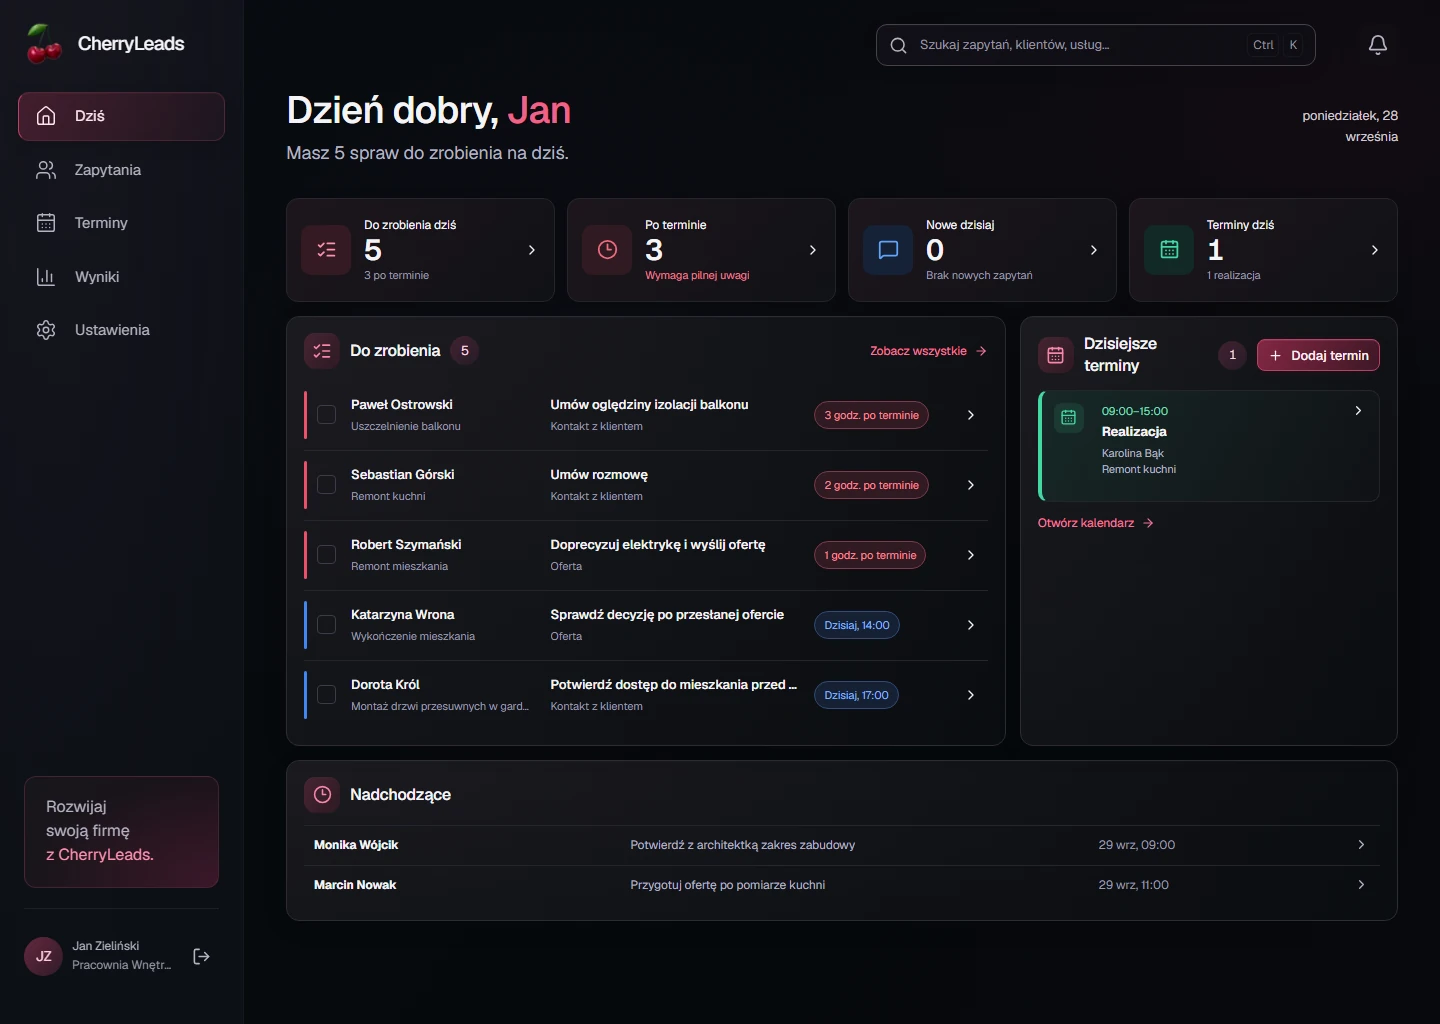Focus the Szukaj zapytań search field

click(x=1095, y=45)
